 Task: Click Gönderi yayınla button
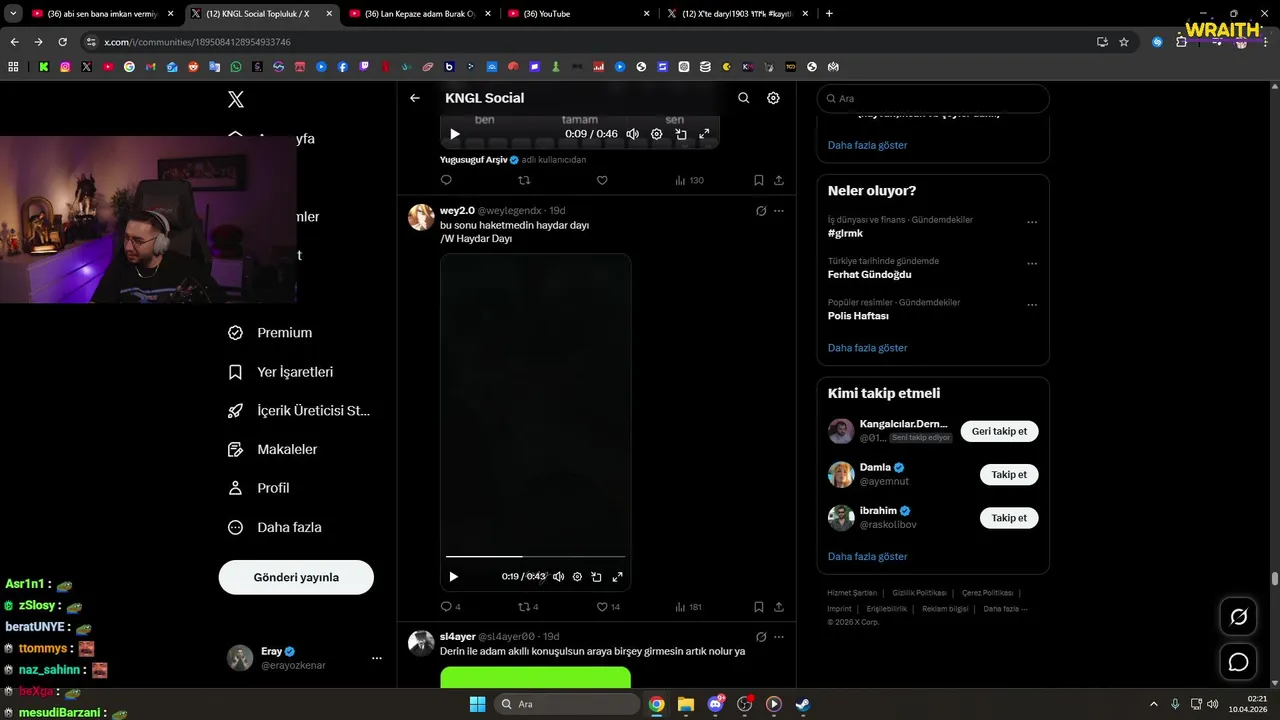[x=296, y=577]
